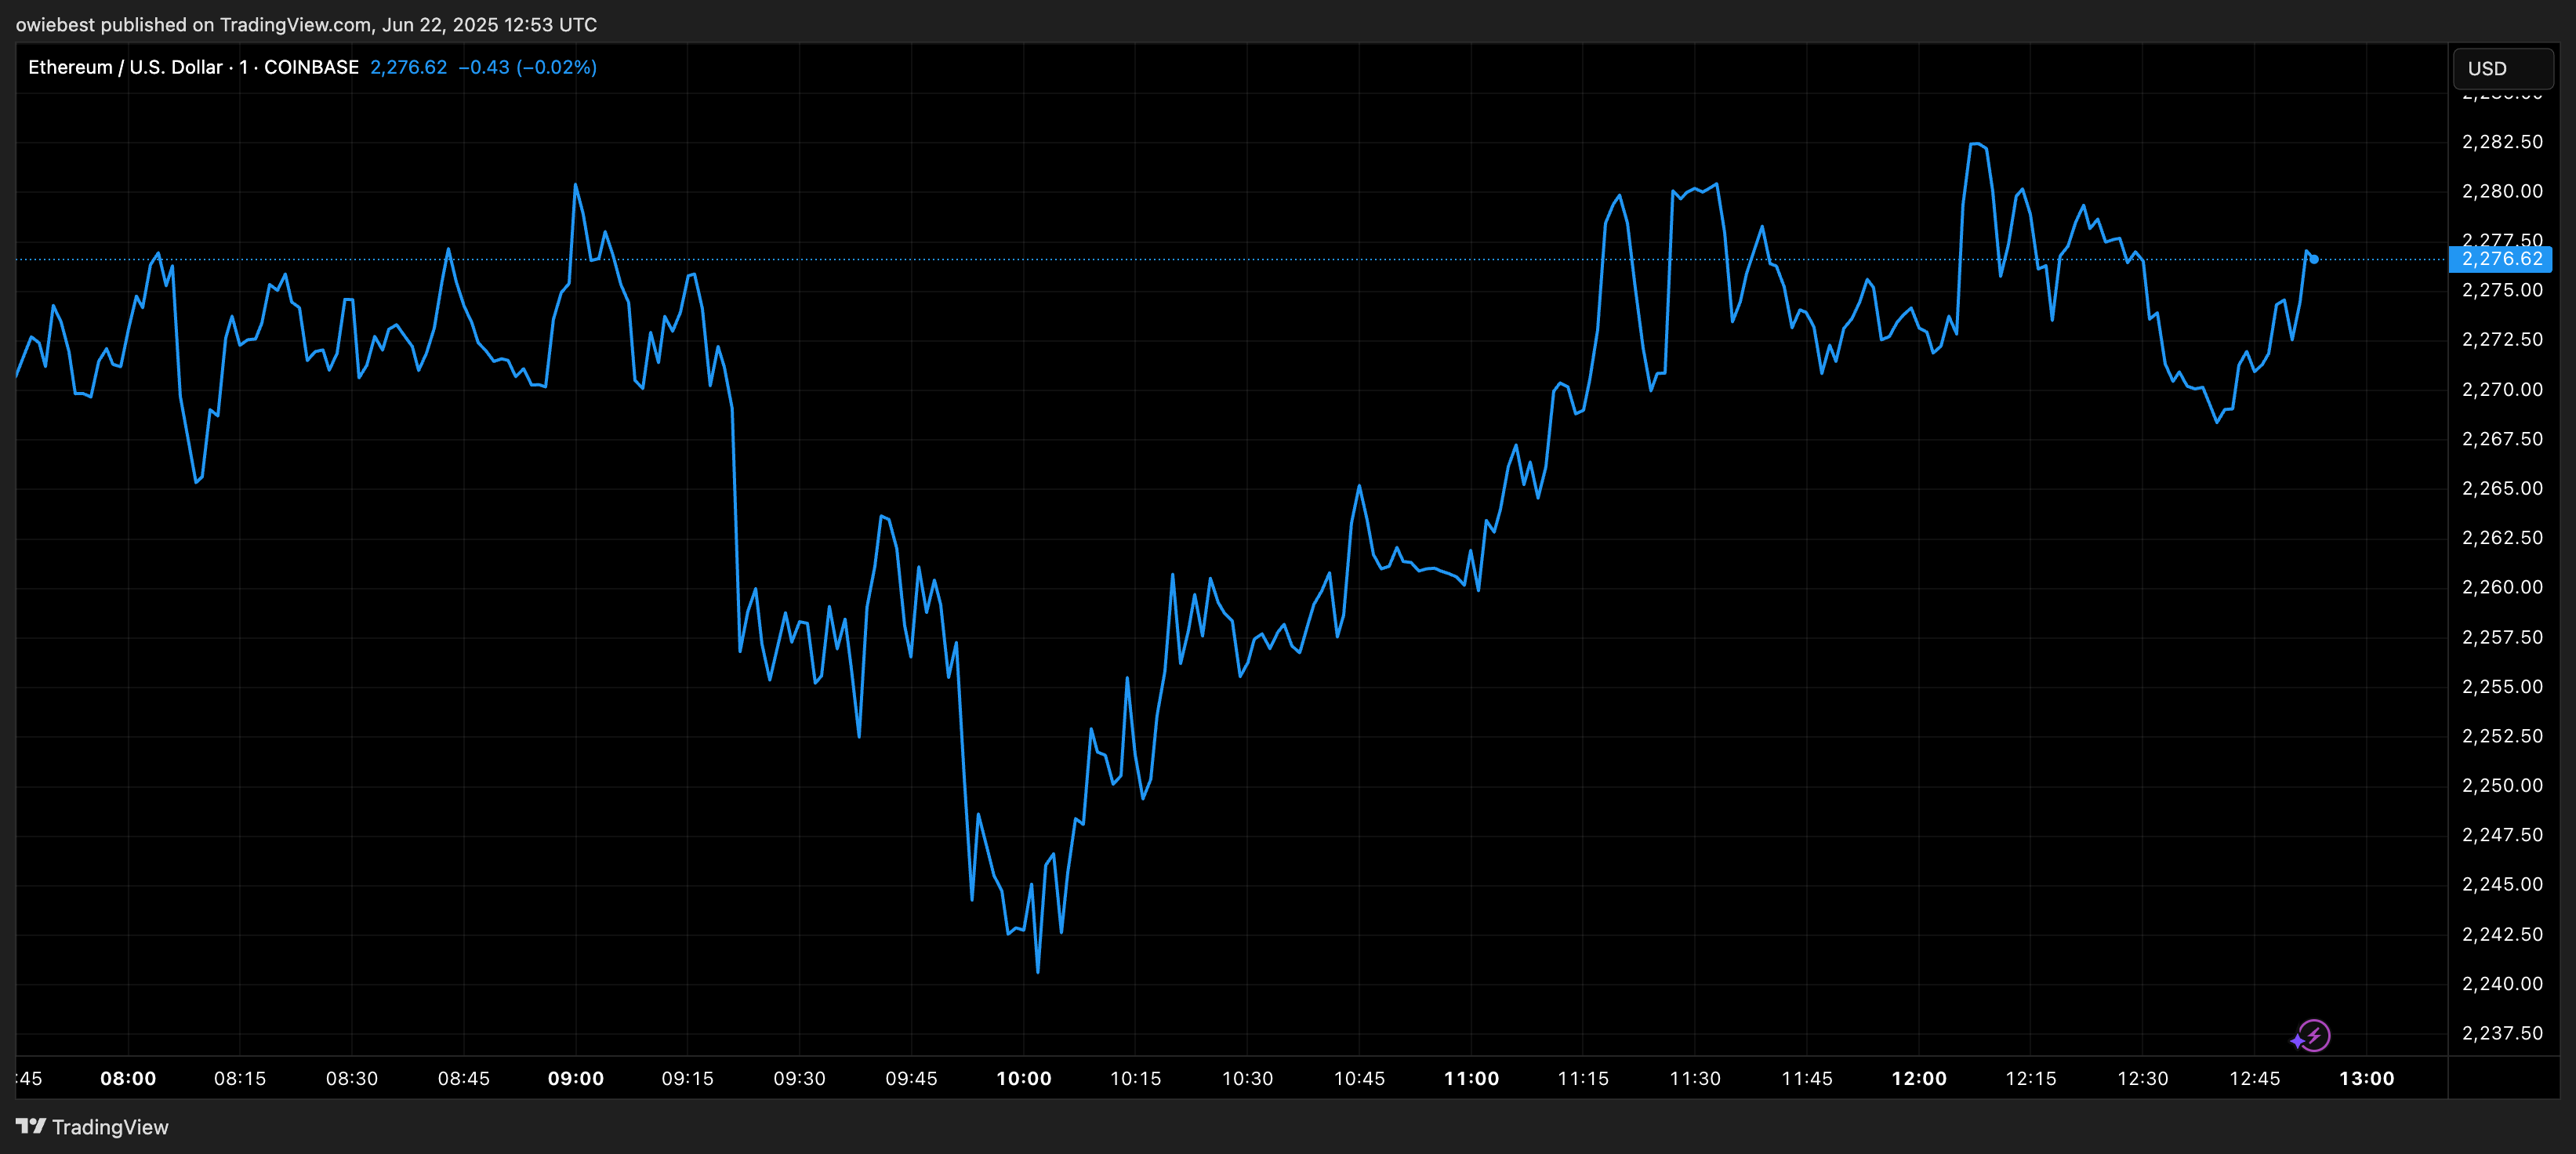Click the 2,265.00 price scale label
Viewport: 2576px width, 1154px height.
2502,489
